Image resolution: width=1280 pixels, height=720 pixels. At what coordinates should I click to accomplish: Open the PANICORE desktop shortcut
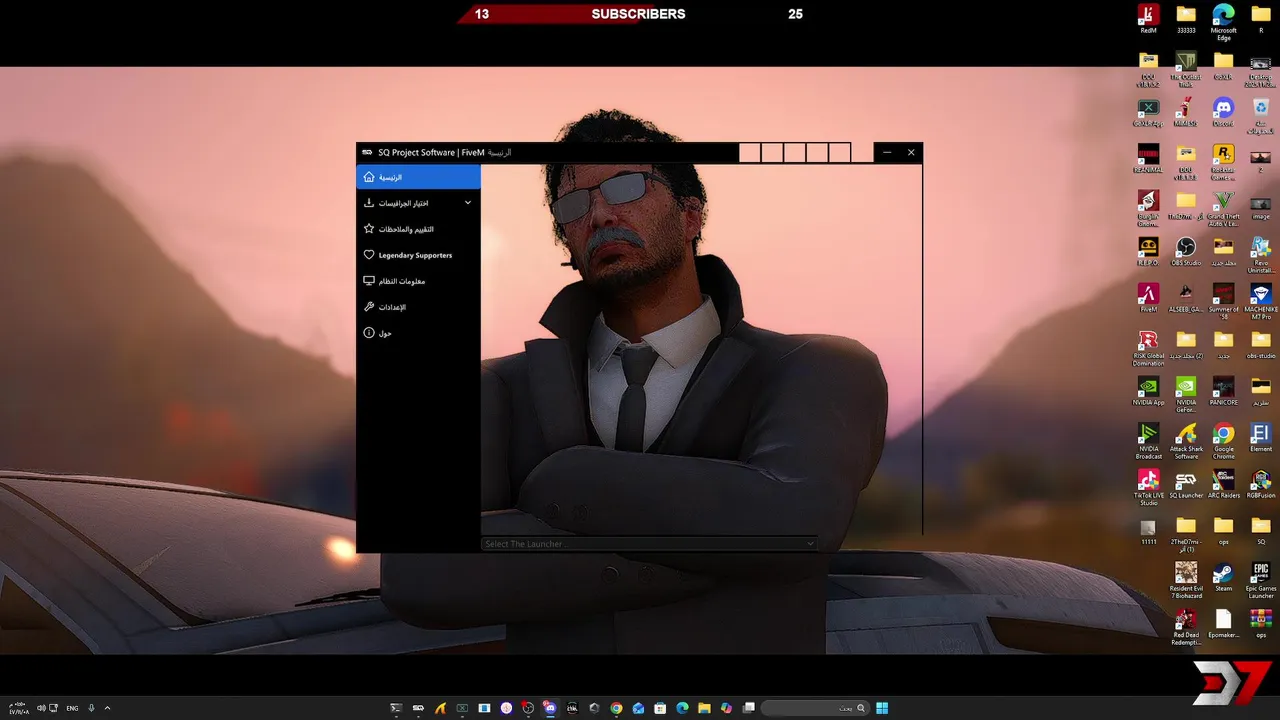pyautogui.click(x=1223, y=390)
